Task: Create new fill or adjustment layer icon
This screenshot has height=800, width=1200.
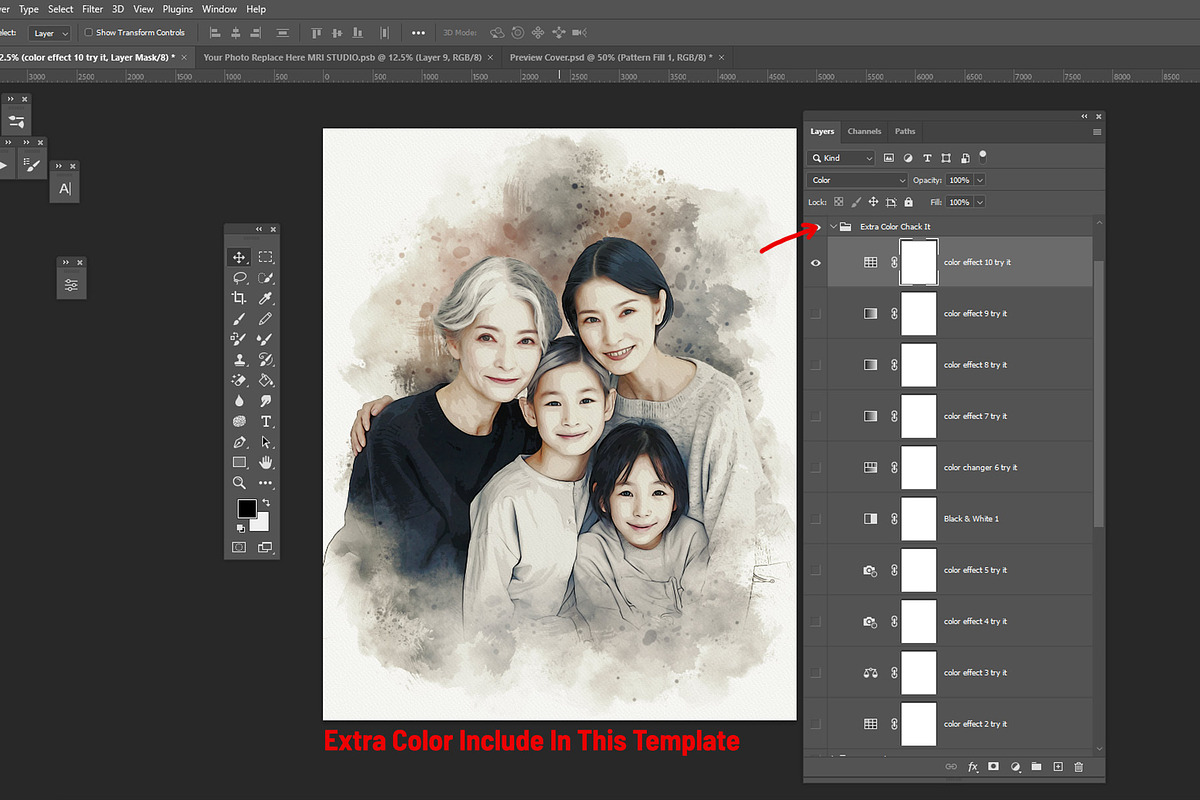Action: click(1015, 767)
